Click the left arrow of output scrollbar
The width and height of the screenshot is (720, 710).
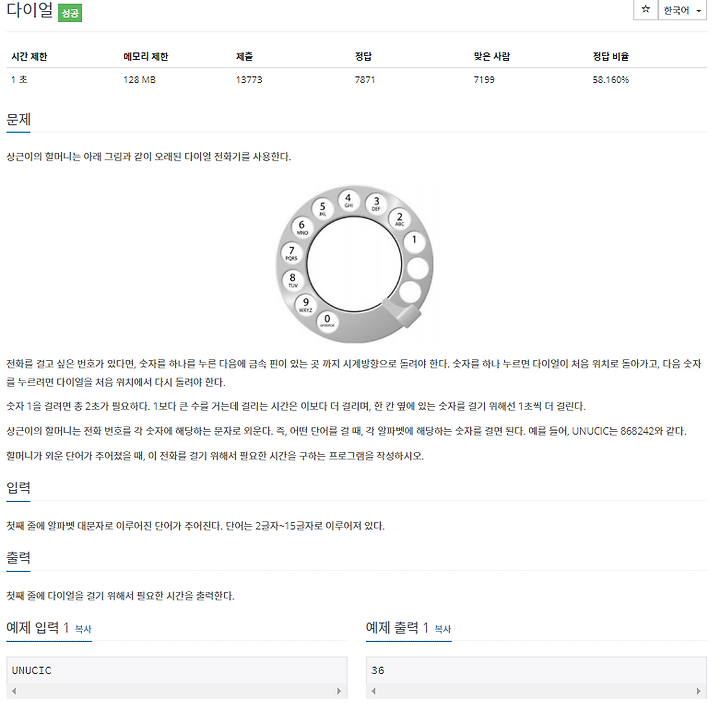point(374,691)
